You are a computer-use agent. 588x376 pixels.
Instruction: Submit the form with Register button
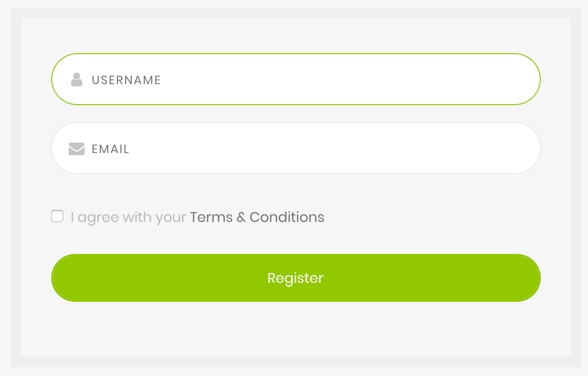click(x=296, y=278)
